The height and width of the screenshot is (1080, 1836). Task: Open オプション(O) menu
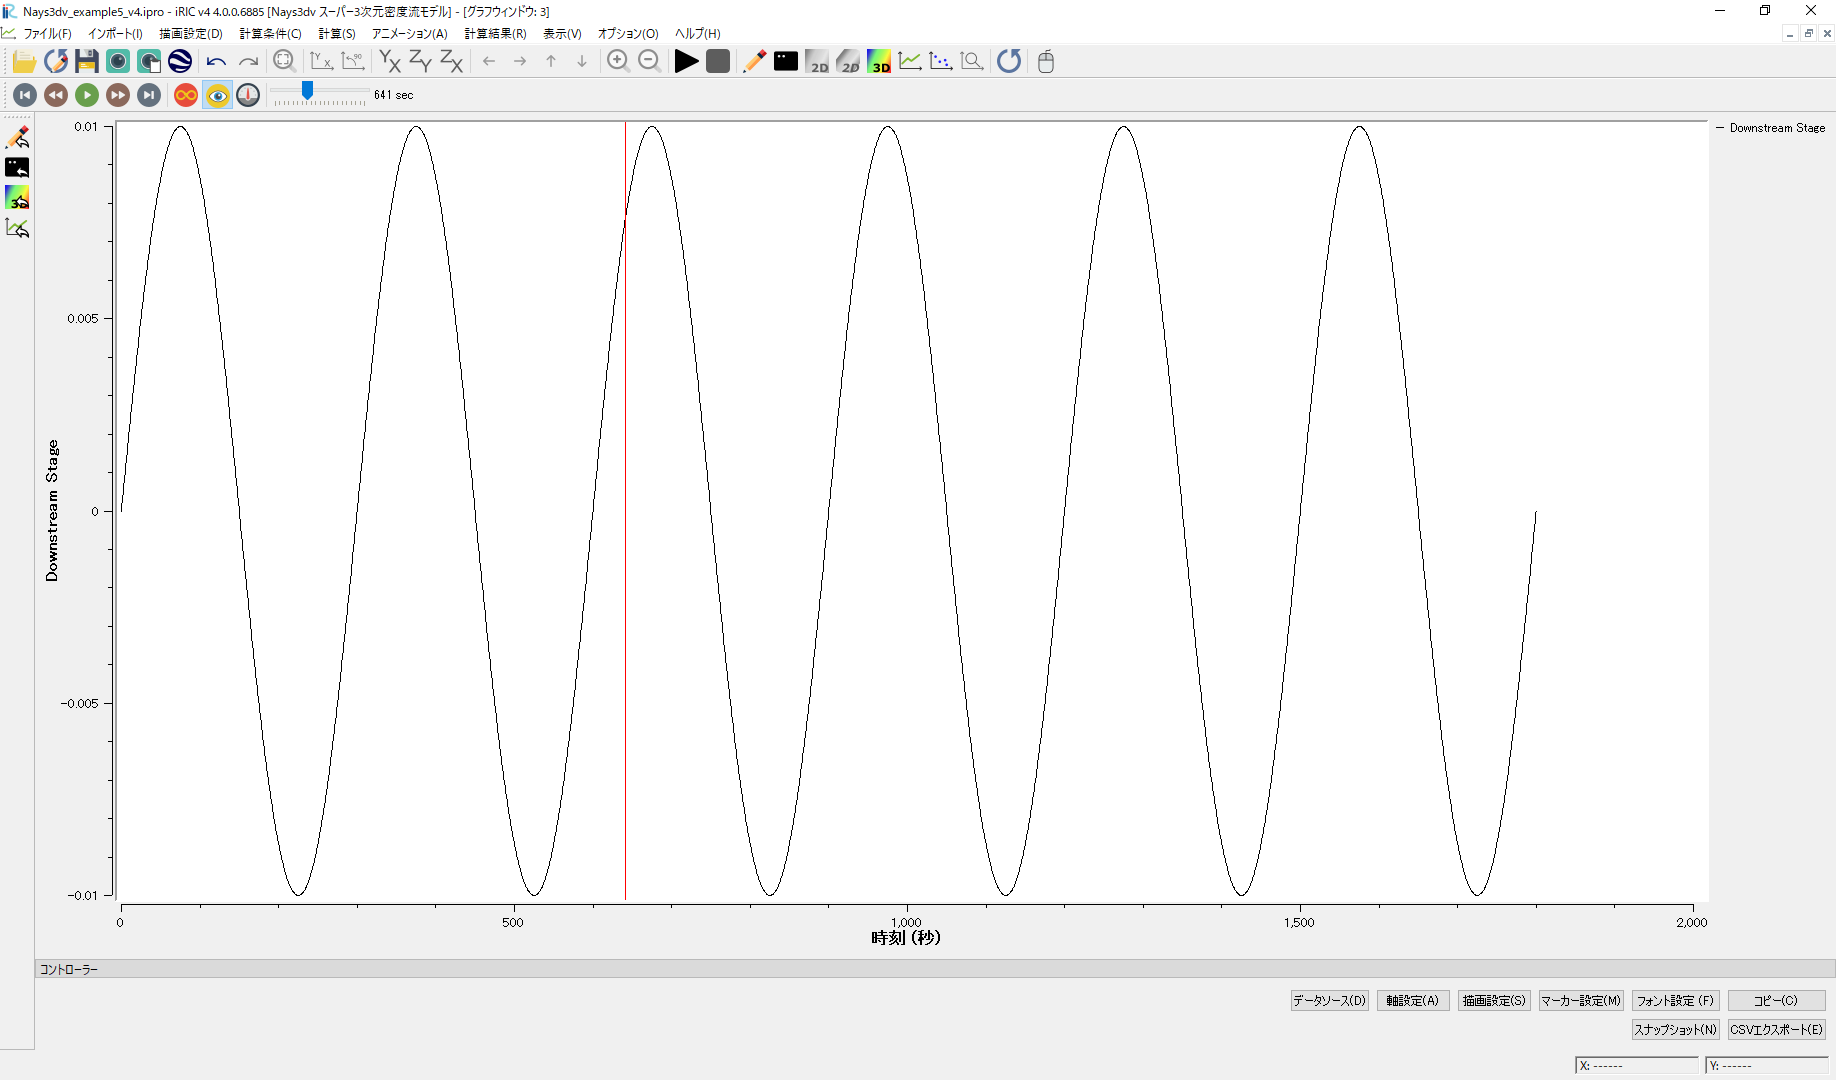(628, 34)
